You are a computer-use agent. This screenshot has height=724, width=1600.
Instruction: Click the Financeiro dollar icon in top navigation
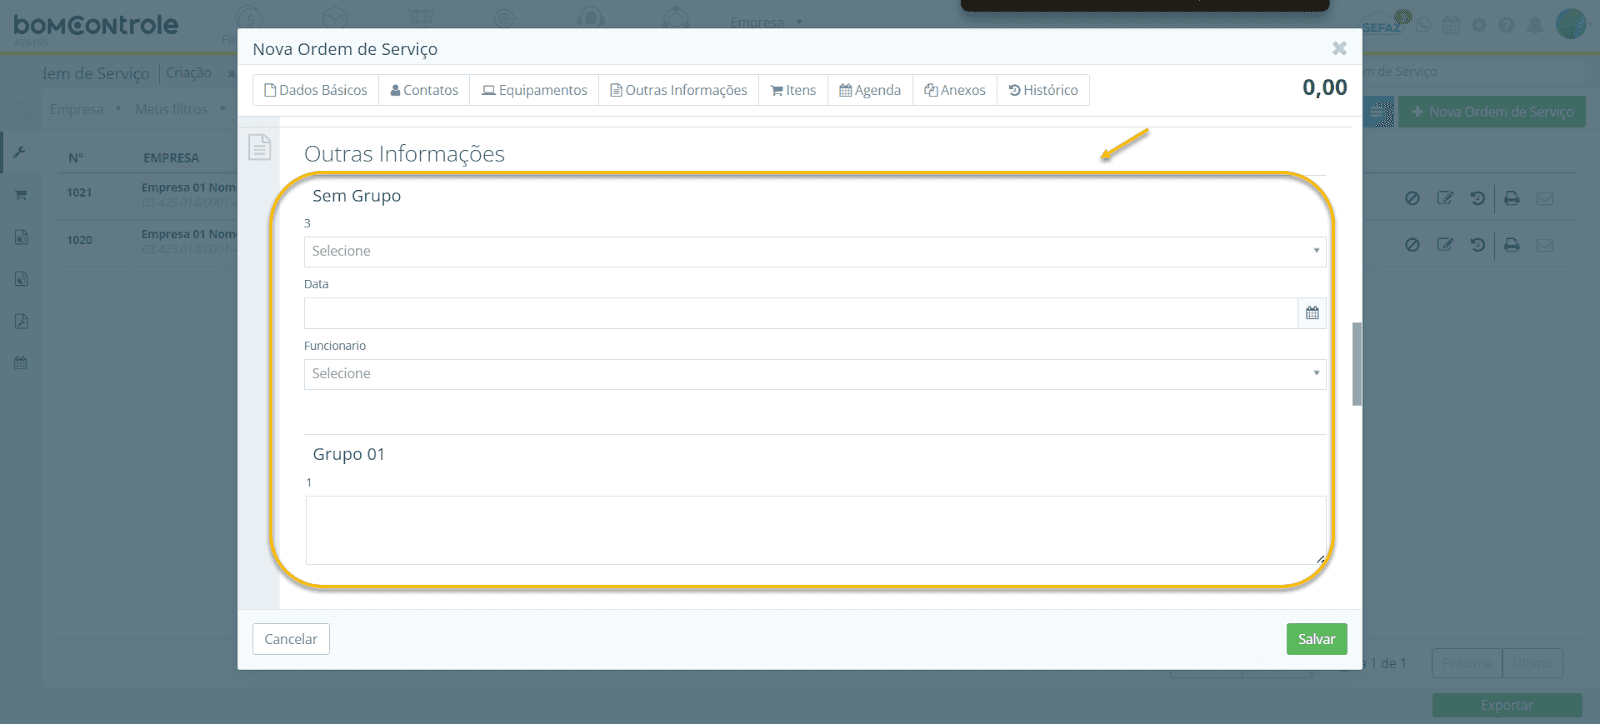point(249,19)
